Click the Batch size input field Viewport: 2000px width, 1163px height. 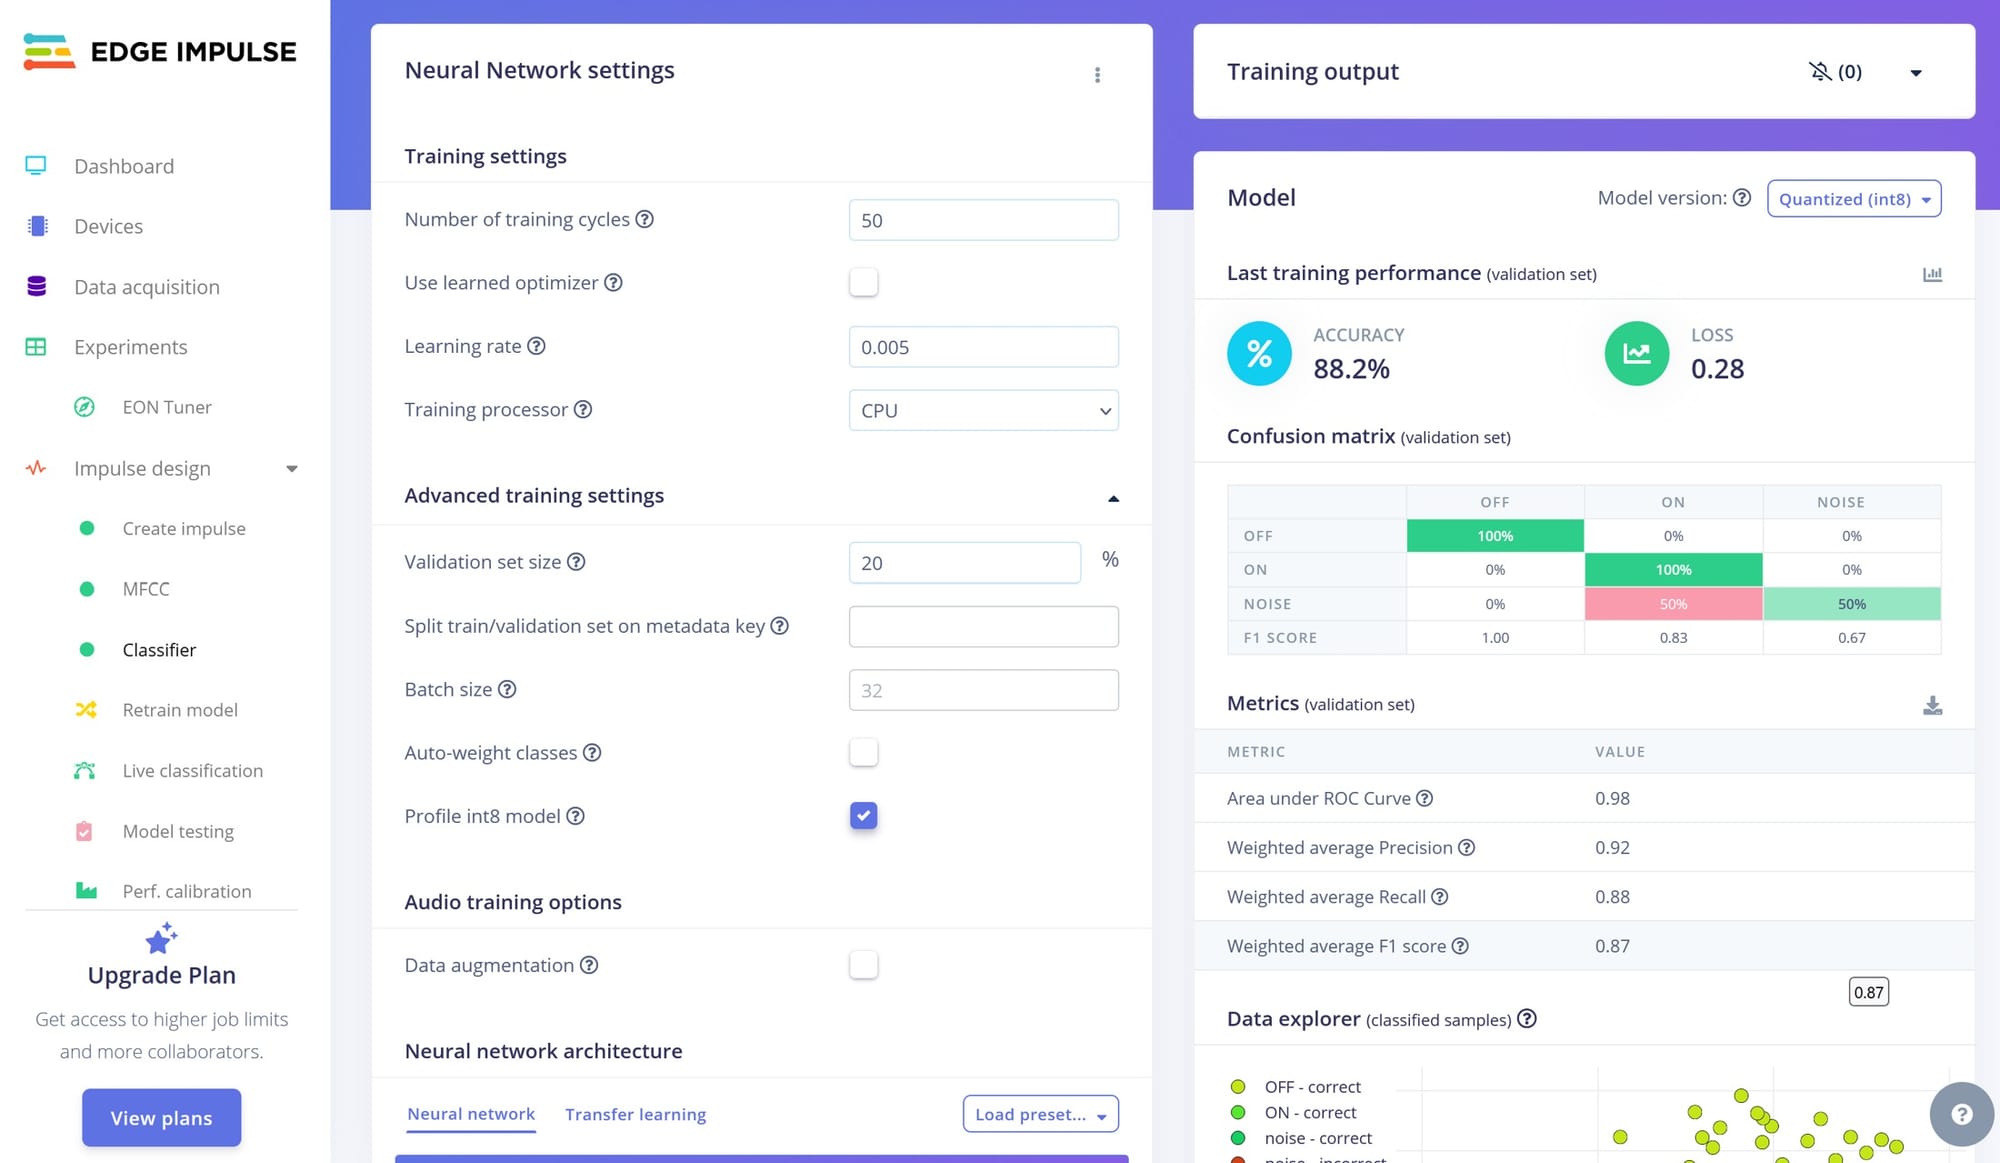point(984,690)
